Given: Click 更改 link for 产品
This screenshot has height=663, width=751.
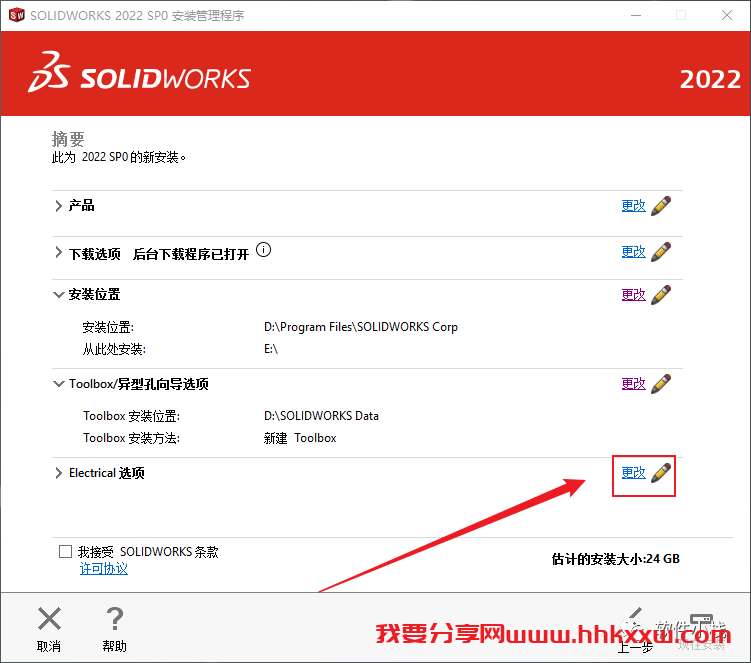Looking at the screenshot, I should tap(634, 206).
